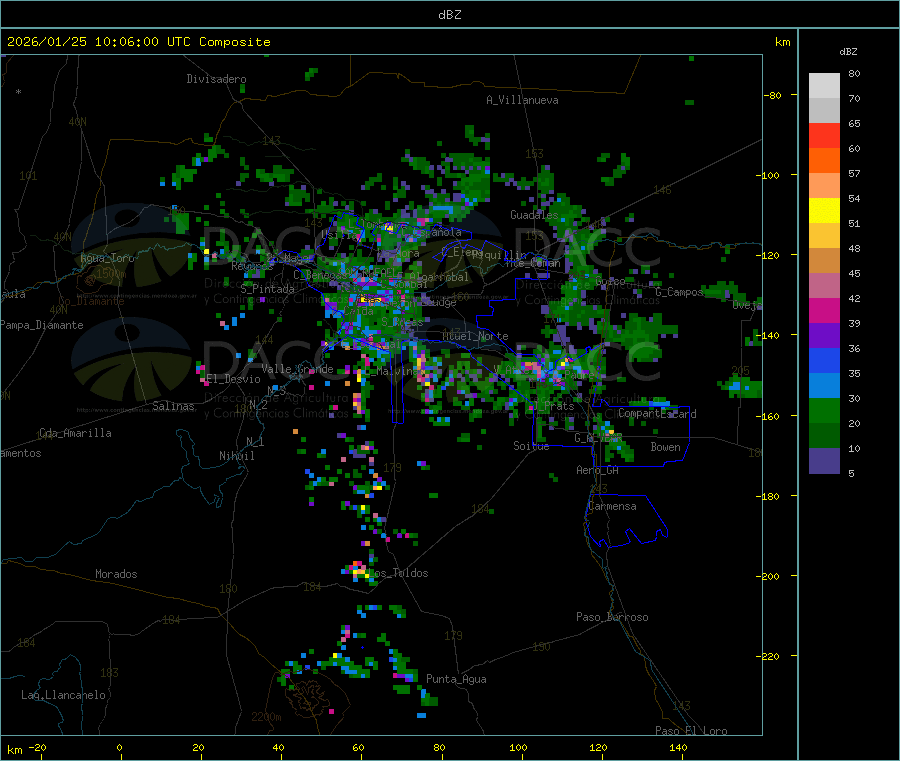Click the A_Villanueva location label

coord(522,100)
